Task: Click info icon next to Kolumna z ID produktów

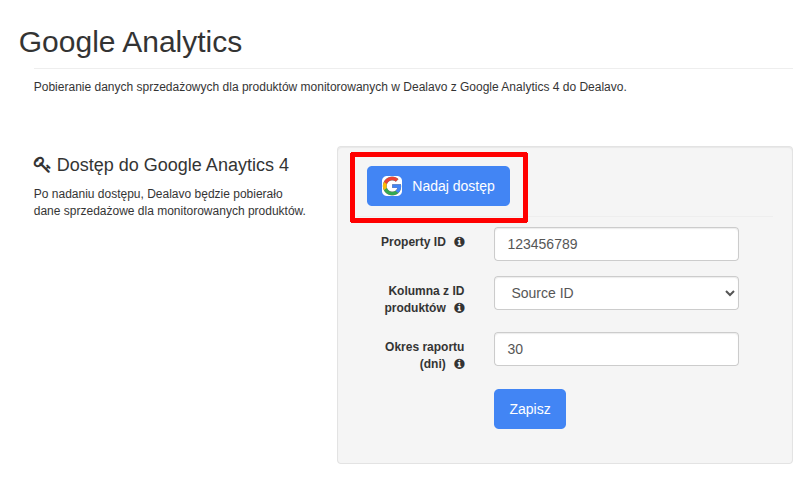Action: pyautogui.click(x=459, y=308)
